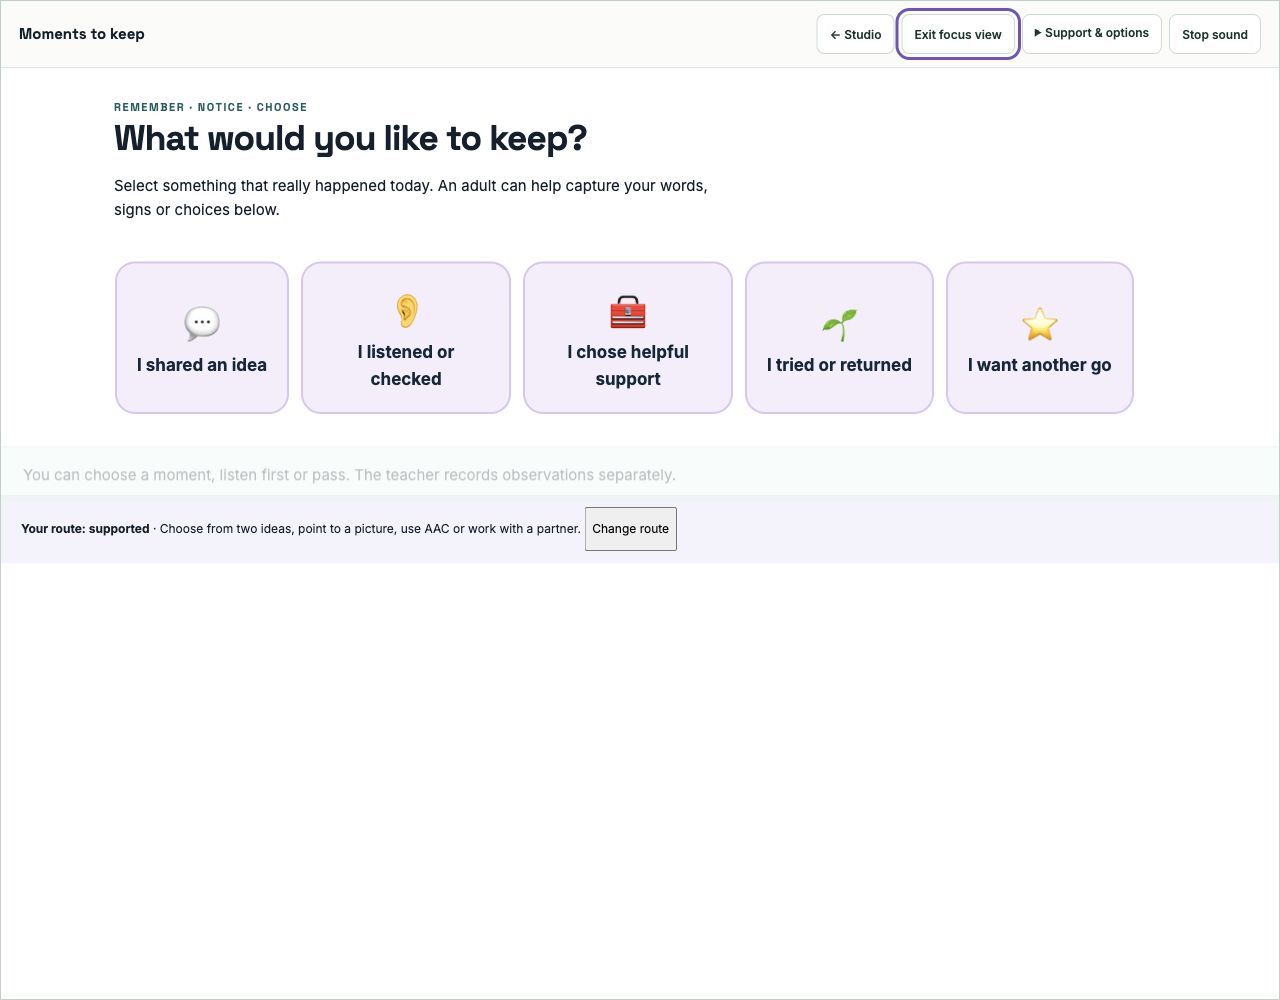Select "I chose helpful support" label

pyautogui.click(x=628, y=365)
